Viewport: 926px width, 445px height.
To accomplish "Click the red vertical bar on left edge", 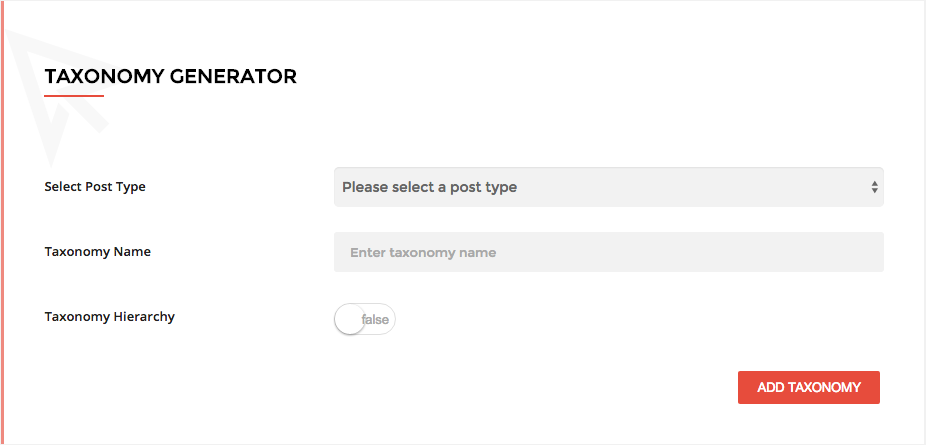I will (3, 222).
